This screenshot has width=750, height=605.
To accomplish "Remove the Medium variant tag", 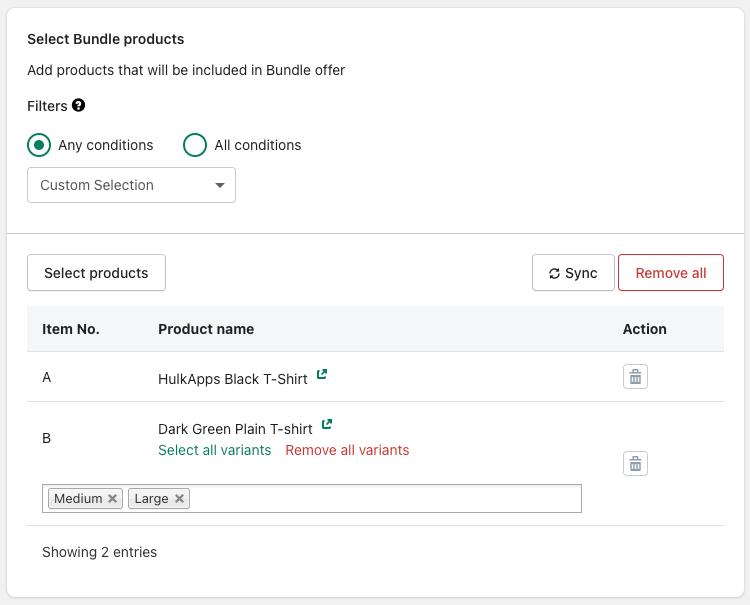I will click(x=113, y=499).
